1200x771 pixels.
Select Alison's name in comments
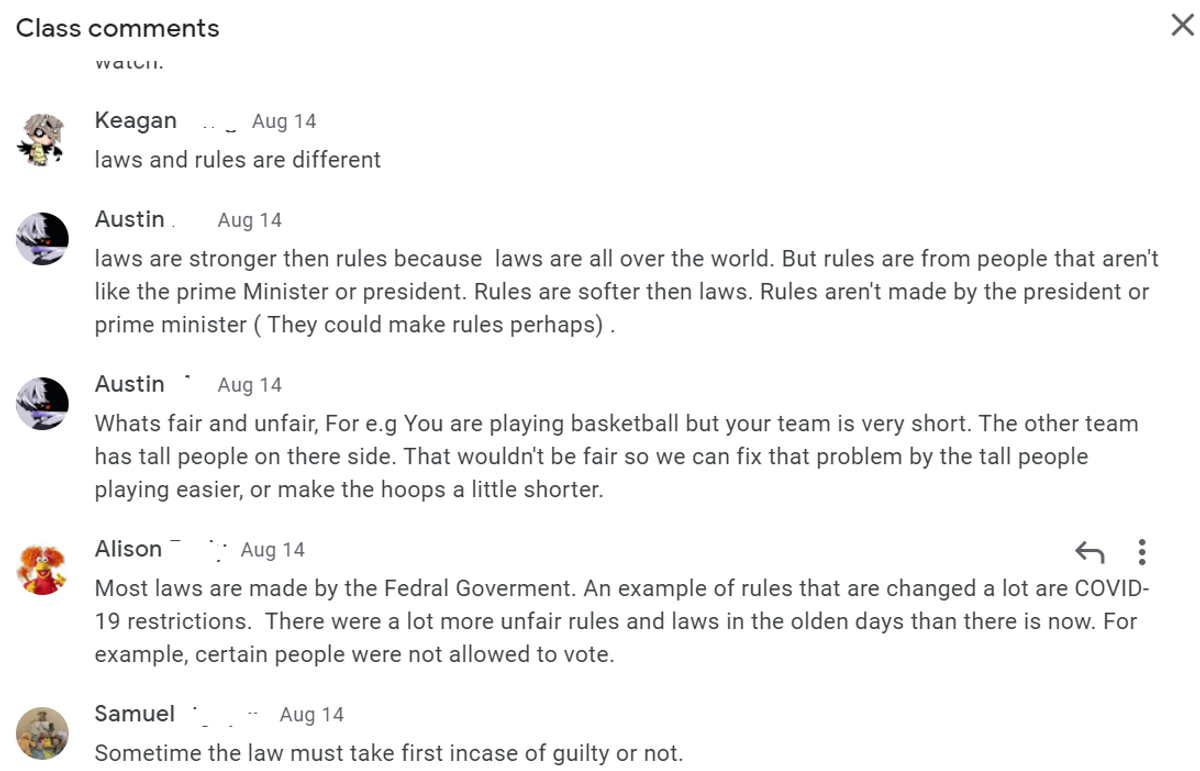128,549
